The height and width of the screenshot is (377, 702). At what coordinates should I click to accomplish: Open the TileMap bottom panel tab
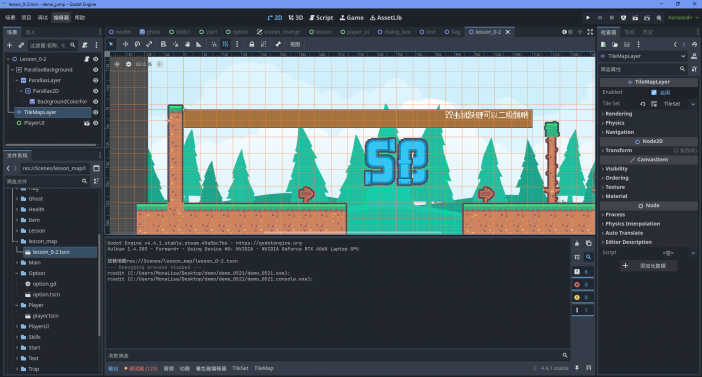264,368
